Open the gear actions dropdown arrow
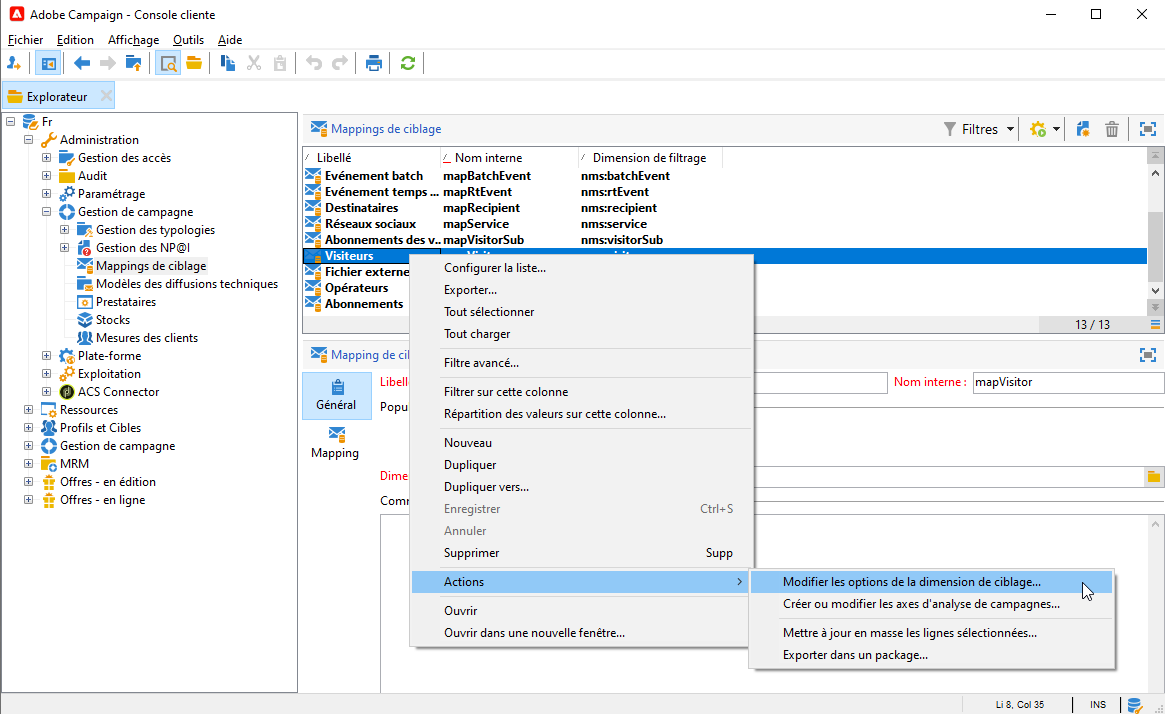Viewport: 1165px width, 714px height. [x=1056, y=129]
